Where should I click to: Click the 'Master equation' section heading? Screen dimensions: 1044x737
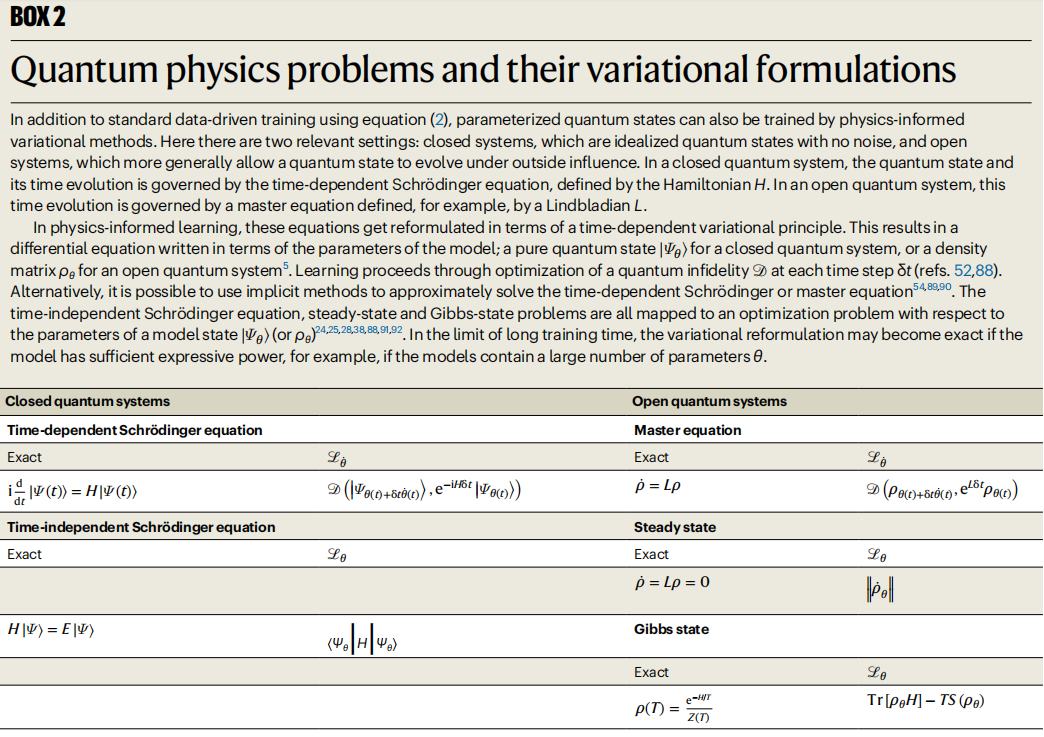pos(687,430)
